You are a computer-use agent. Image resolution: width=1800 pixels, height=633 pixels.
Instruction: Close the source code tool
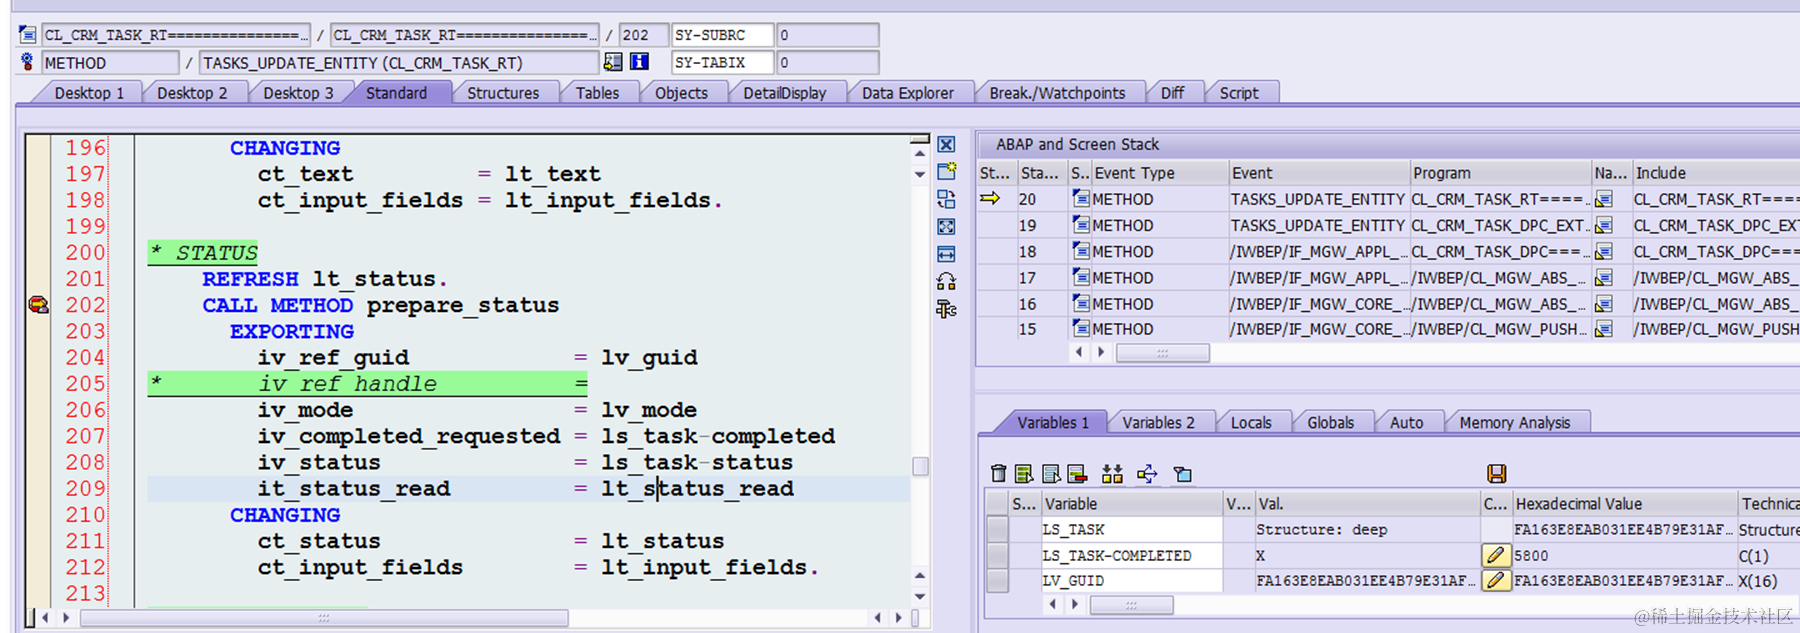[946, 145]
